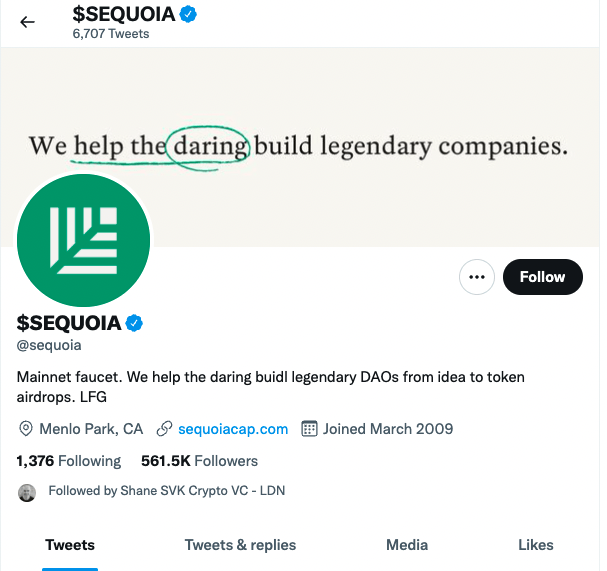
Task: Follow the $SEQUOIA account
Action: click(542, 277)
